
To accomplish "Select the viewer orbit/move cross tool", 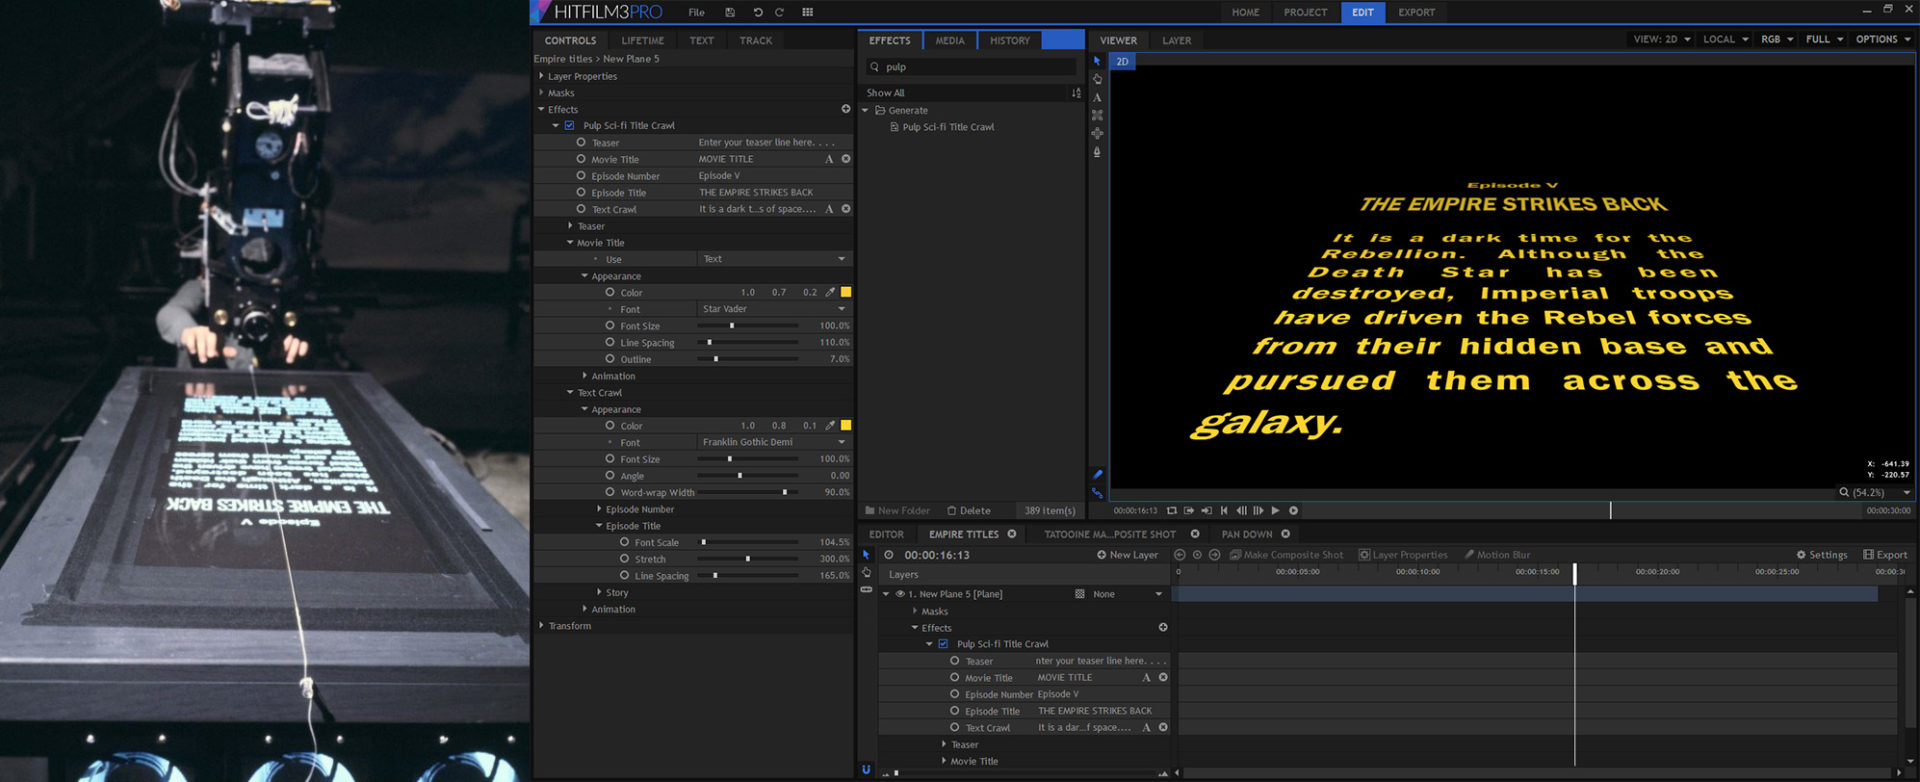I will (1097, 133).
